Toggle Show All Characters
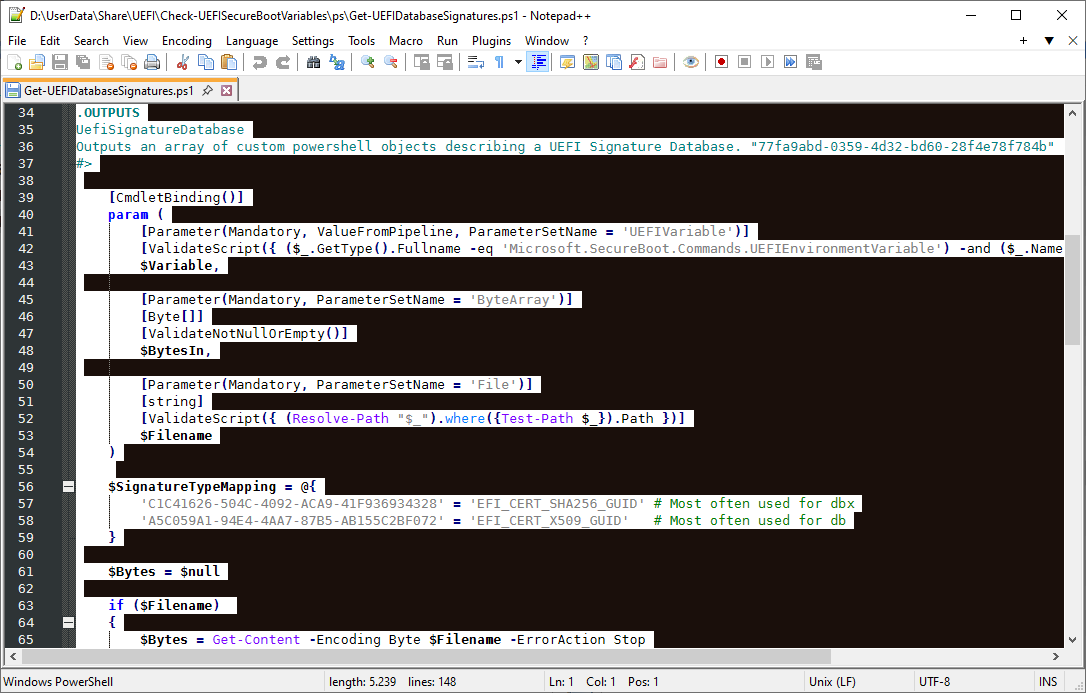Screen dimensions: 1086x693 pyautogui.click(x=498, y=61)
